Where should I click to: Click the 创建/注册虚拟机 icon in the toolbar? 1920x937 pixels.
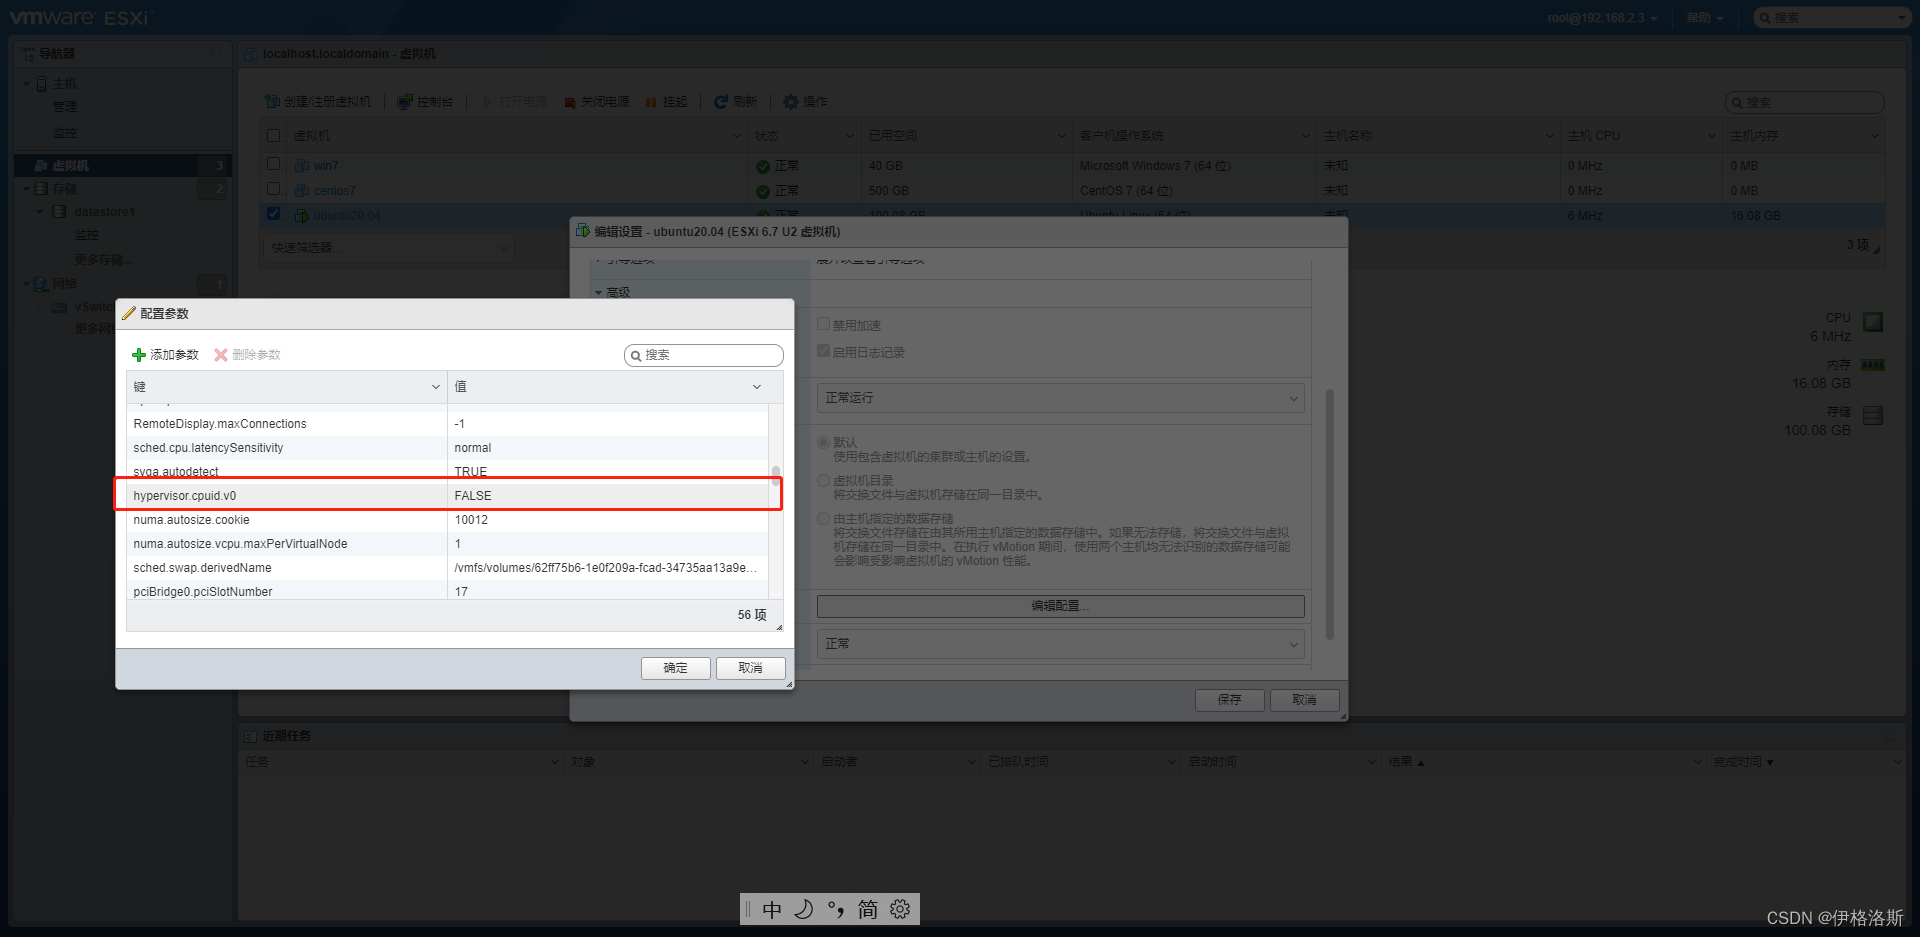pos(272,102)
